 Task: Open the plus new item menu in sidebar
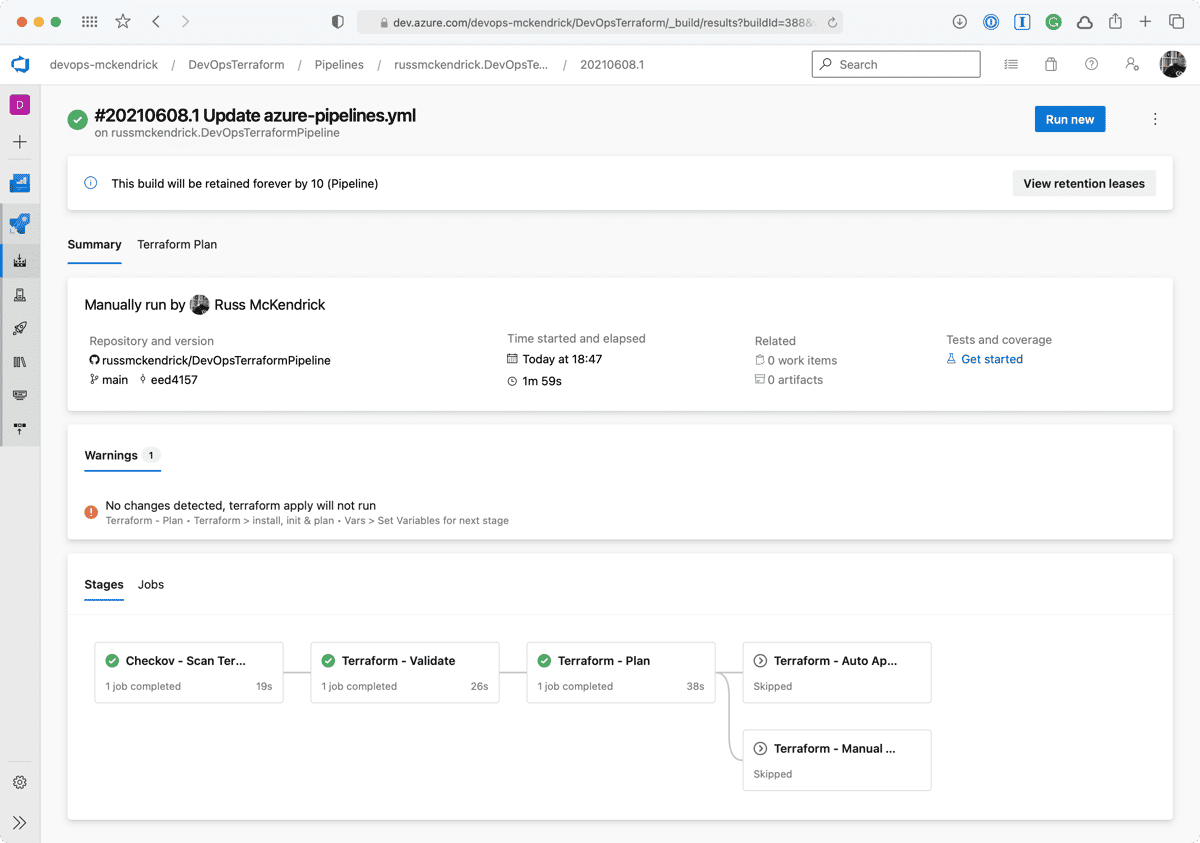tap(20, 142)
